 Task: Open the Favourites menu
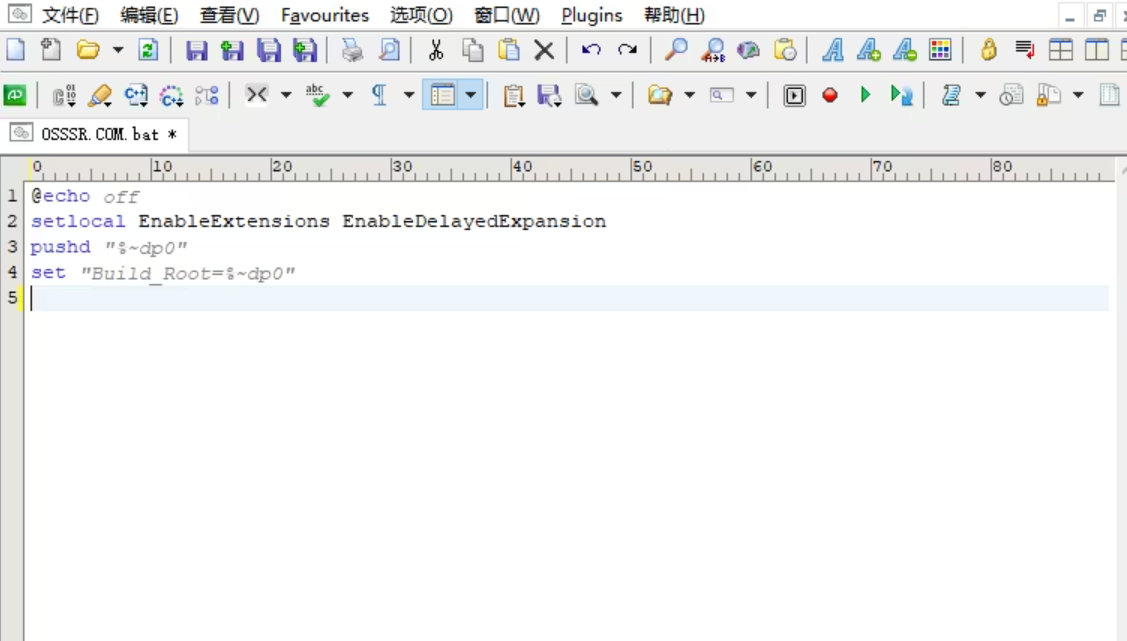[325, 15]
